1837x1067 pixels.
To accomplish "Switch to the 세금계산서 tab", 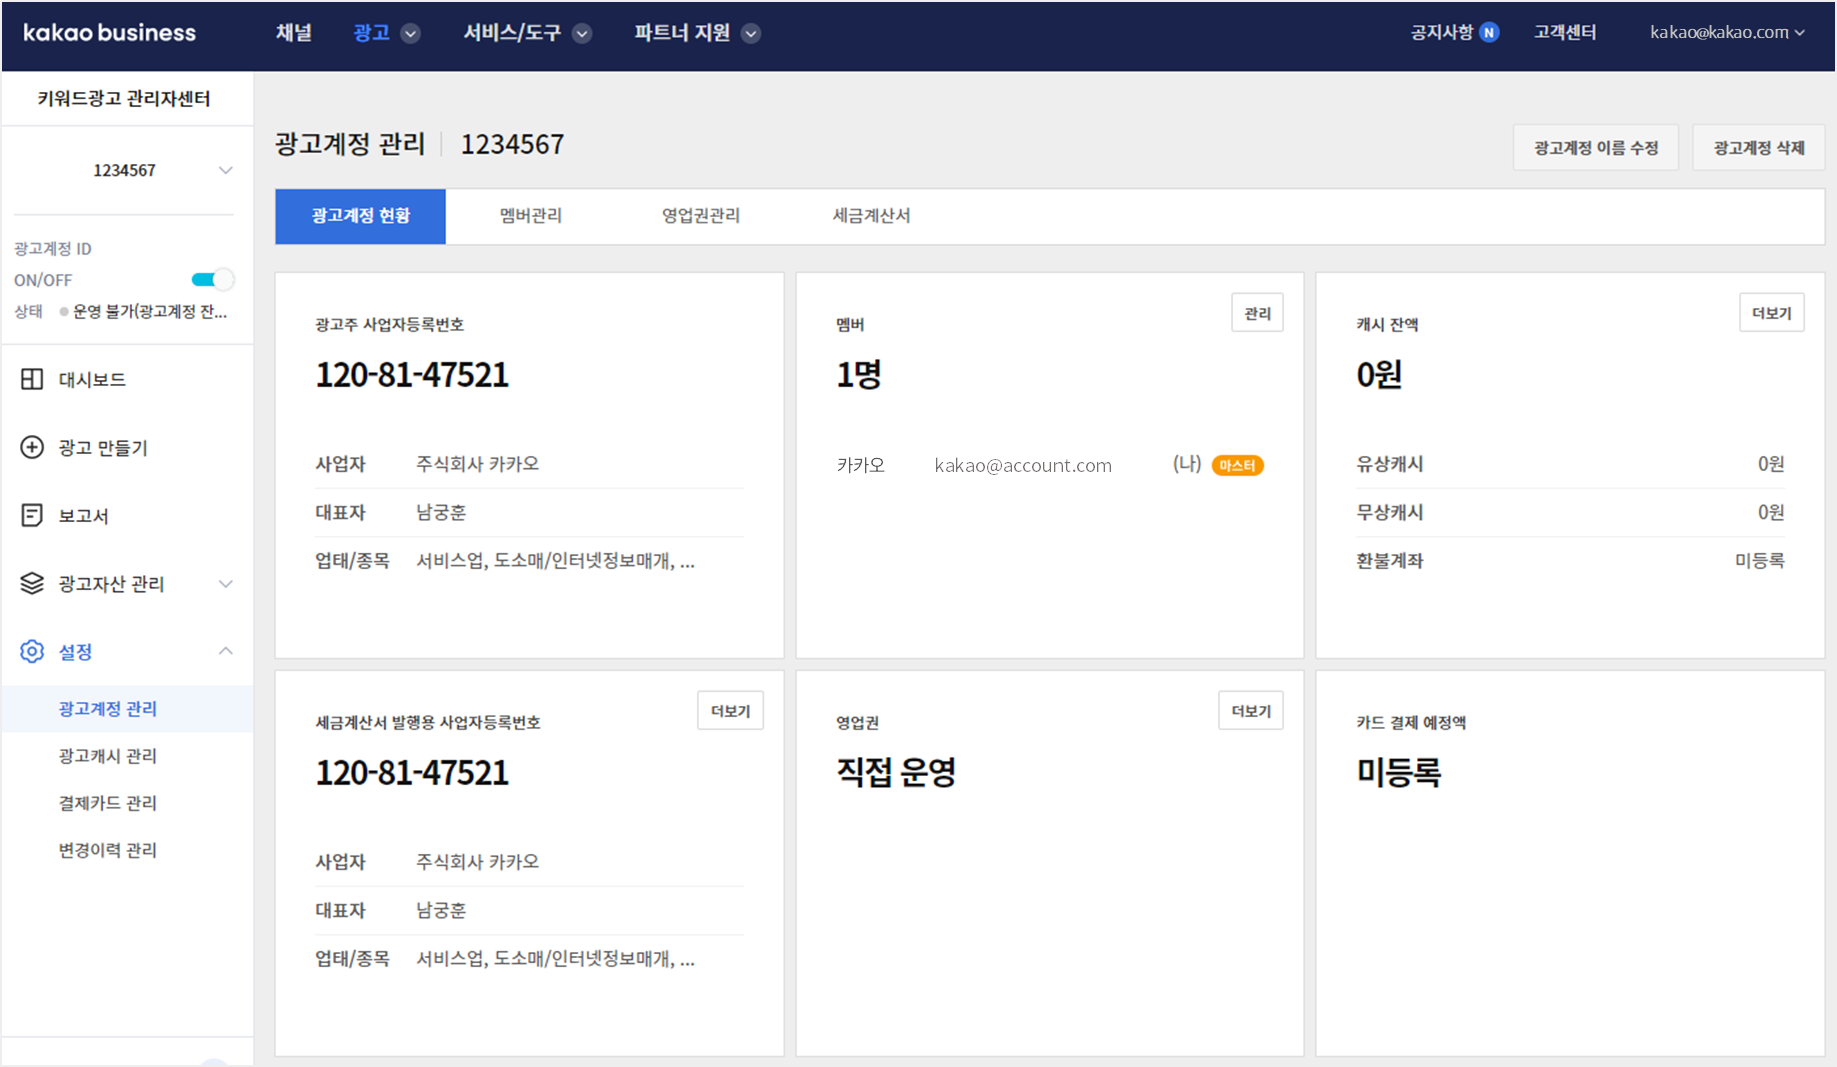I will point(871,216).
